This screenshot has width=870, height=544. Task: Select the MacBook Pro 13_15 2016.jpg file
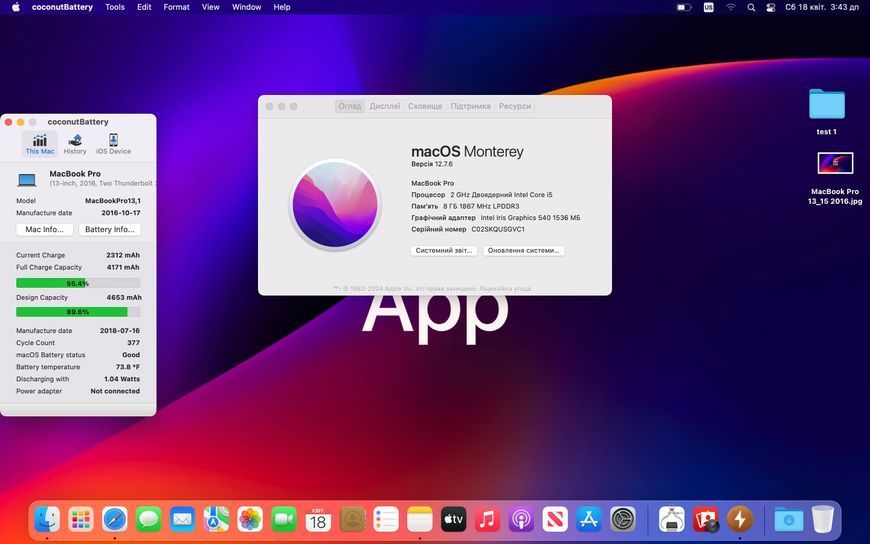835,164
